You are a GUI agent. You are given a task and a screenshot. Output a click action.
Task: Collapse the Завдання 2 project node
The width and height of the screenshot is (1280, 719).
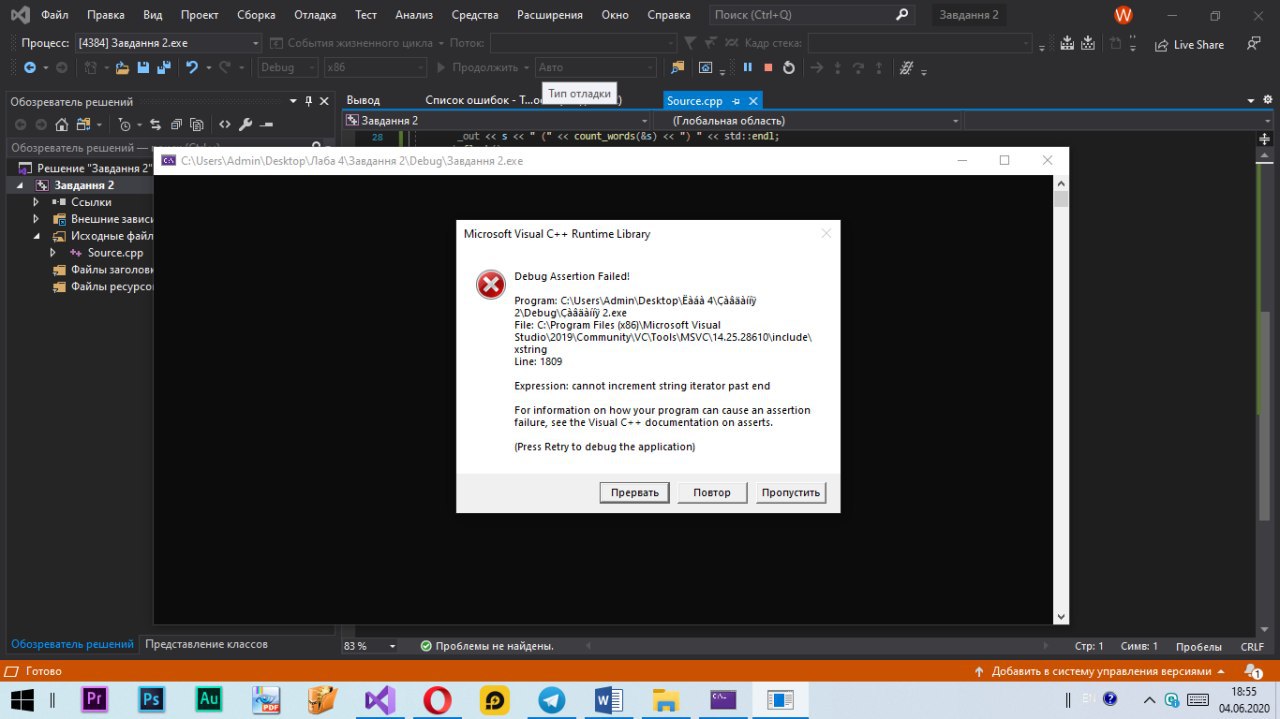click(19, 185)
